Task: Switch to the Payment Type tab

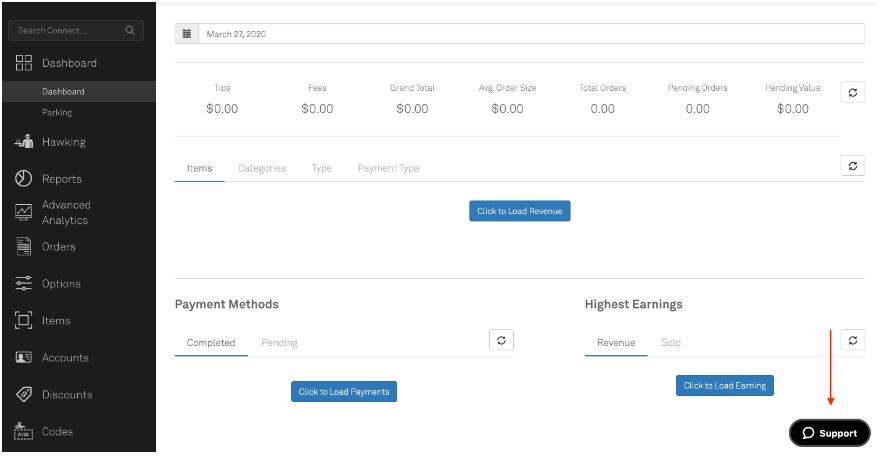Action: point(388,168)
